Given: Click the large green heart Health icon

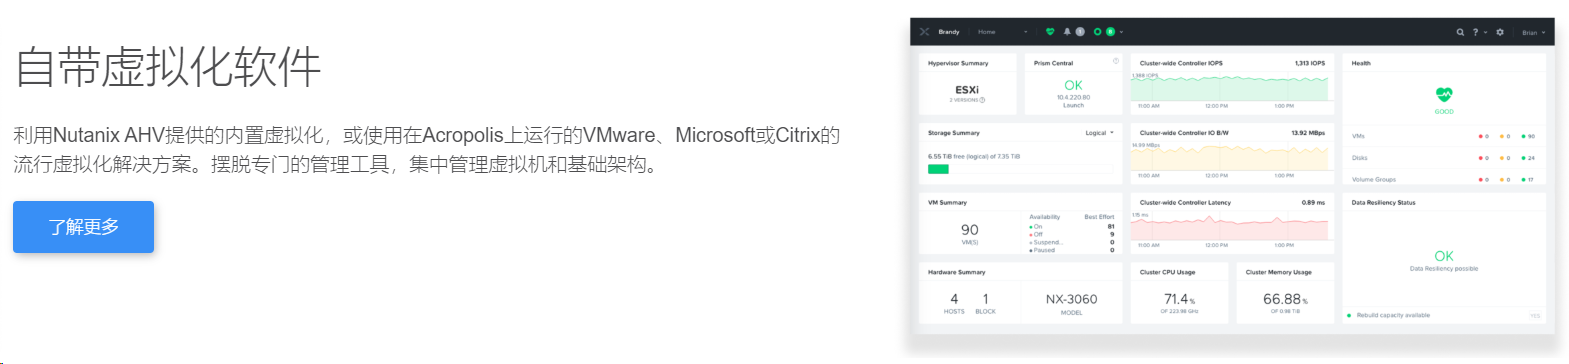Looking at the screenshot, I should pos(1444,94).
